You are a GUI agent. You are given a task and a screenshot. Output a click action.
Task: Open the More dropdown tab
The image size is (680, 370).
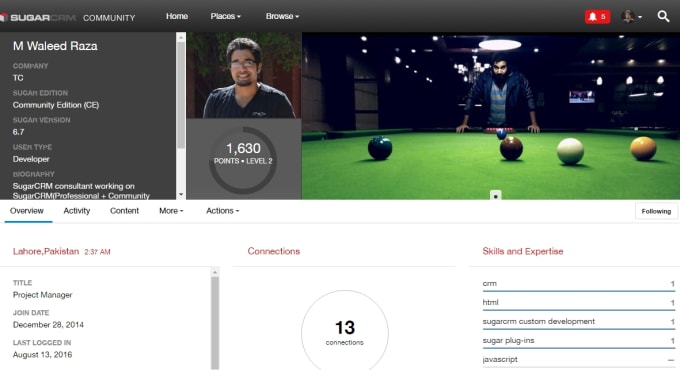(x=171, y=211)
